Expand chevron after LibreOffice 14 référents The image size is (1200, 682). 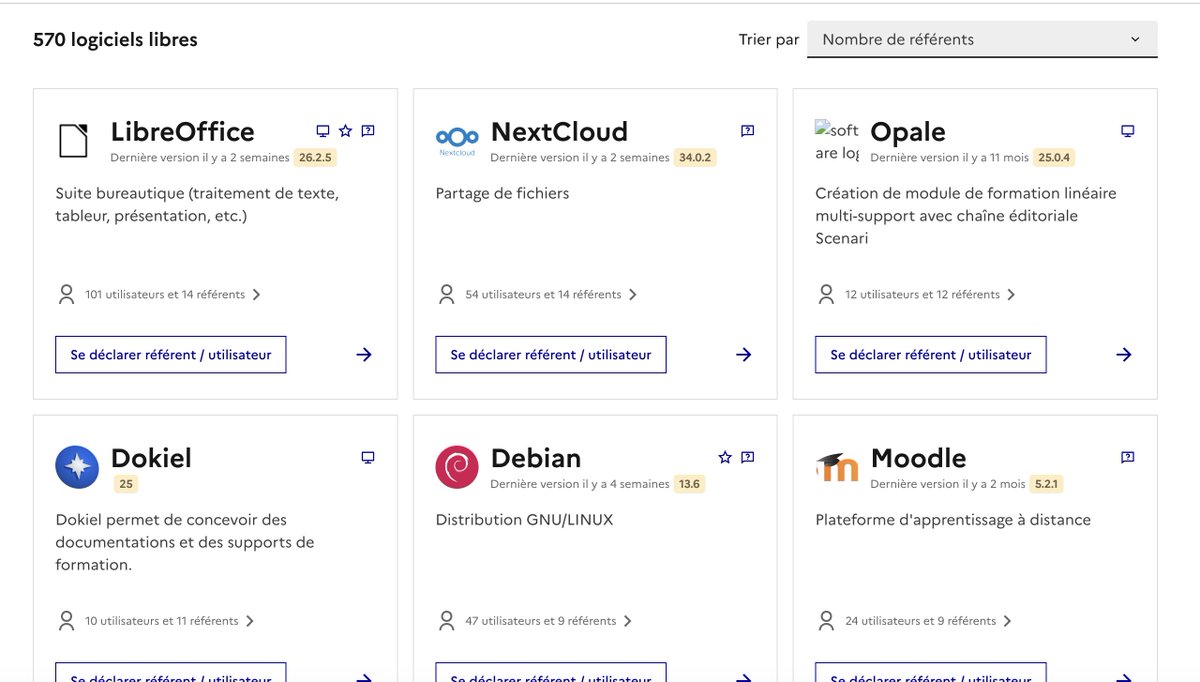click(x=257, y=295)
